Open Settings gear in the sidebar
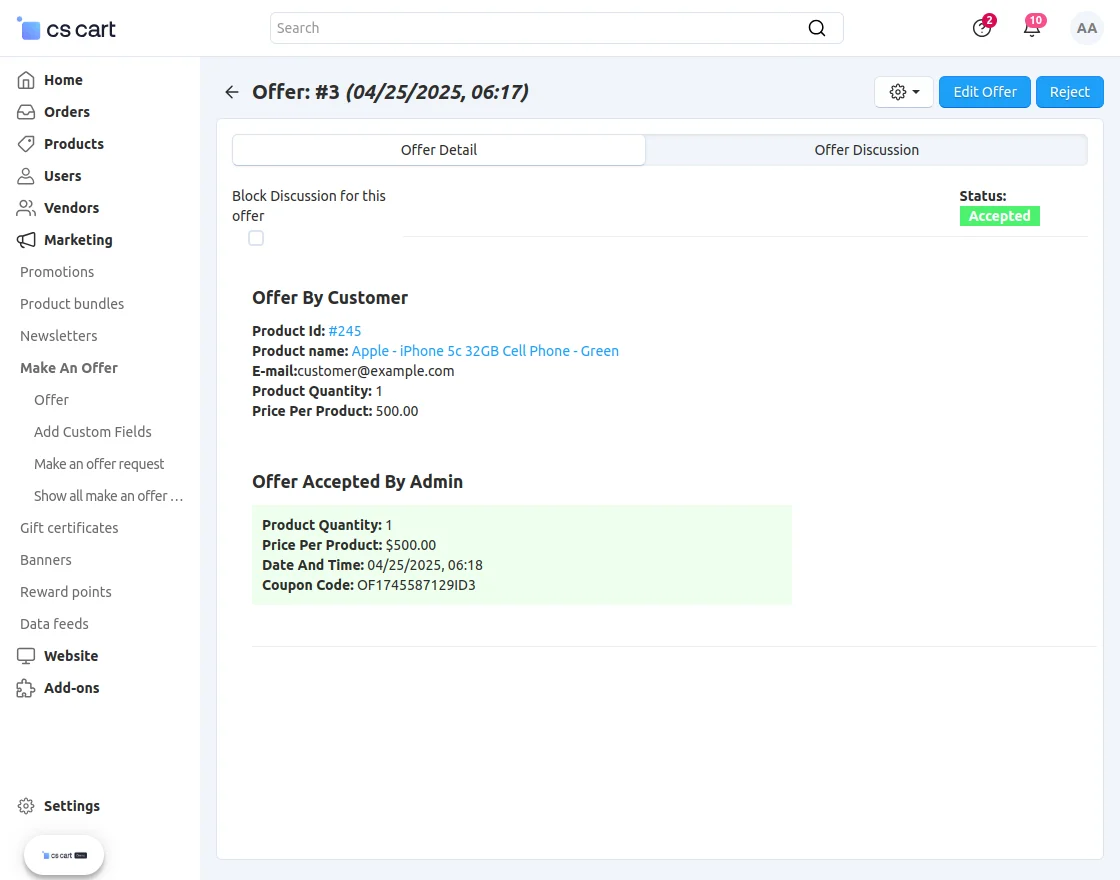Viewport: 1120px width, 880px height. click(26, 806)
